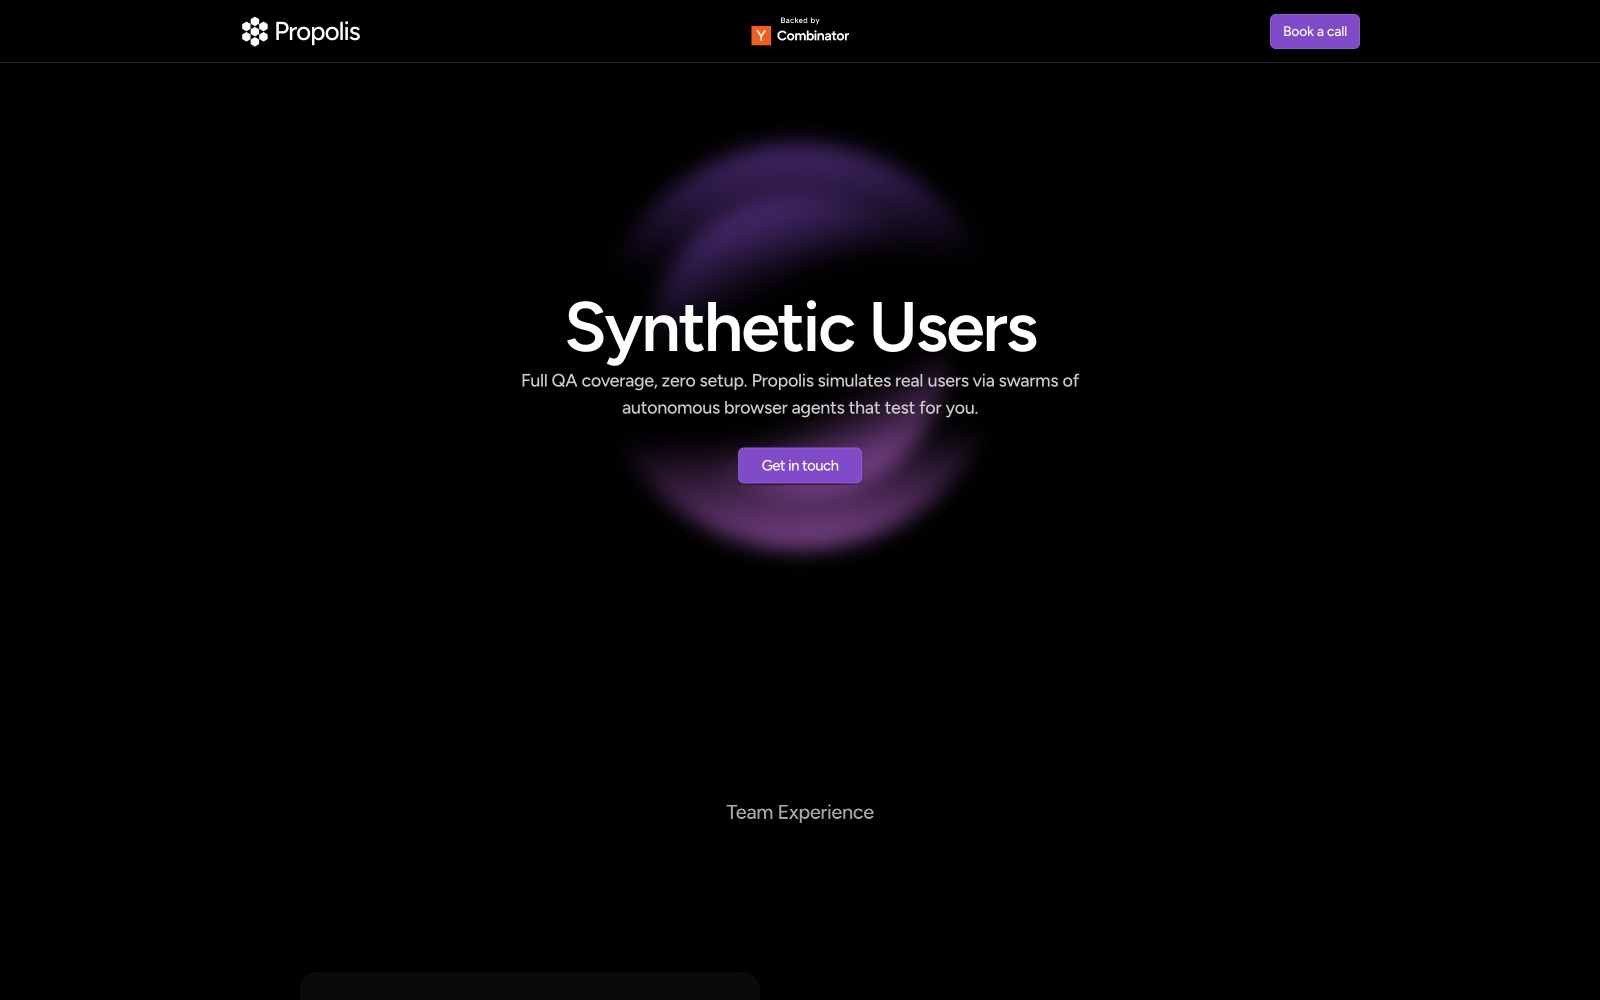Image resolution: width=1600 pixels, height=1000 pixels.
Task: Open the Propolis wordmark home link
Action: (317, 32)
